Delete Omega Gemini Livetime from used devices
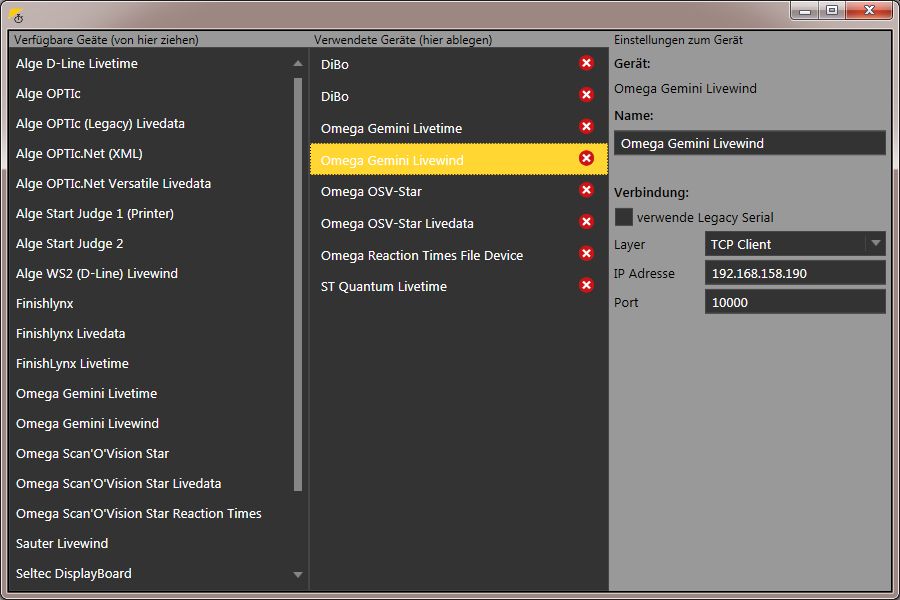 pyautogui.click(x=586, y=127)
